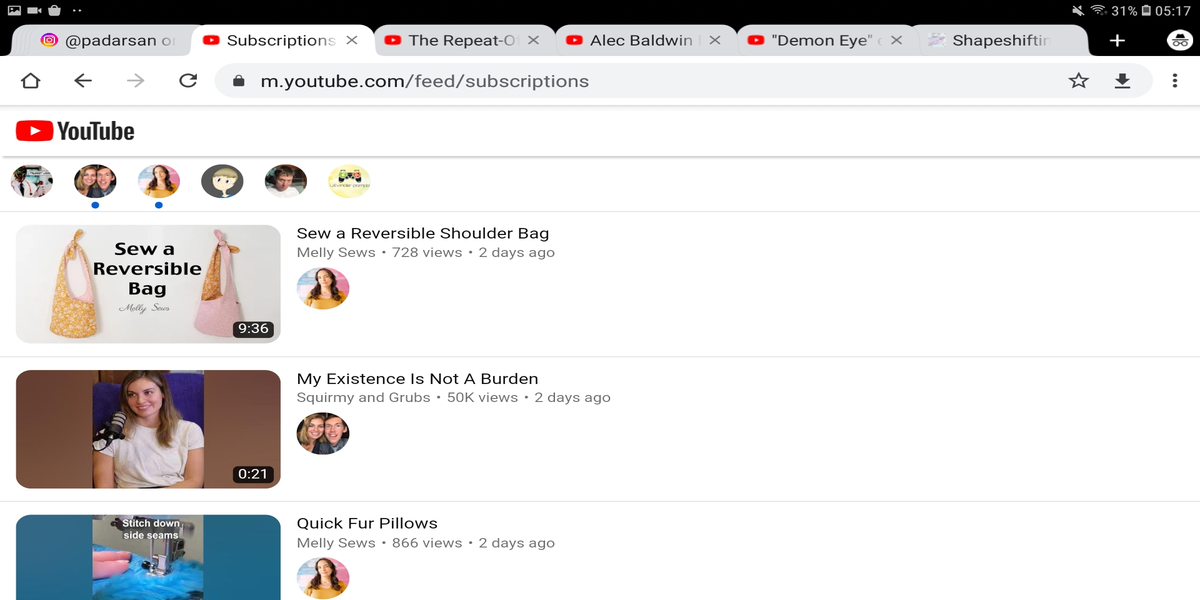Click the forward arrow in toolbar
Viewport: 1200px width, 600px height.
pyautogui.click(x=135, y=81)
